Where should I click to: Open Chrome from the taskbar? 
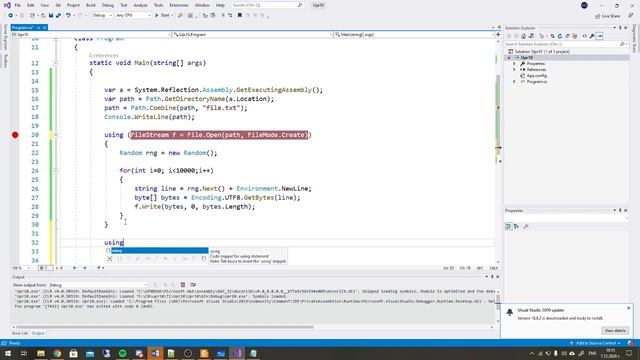(57, 353)
